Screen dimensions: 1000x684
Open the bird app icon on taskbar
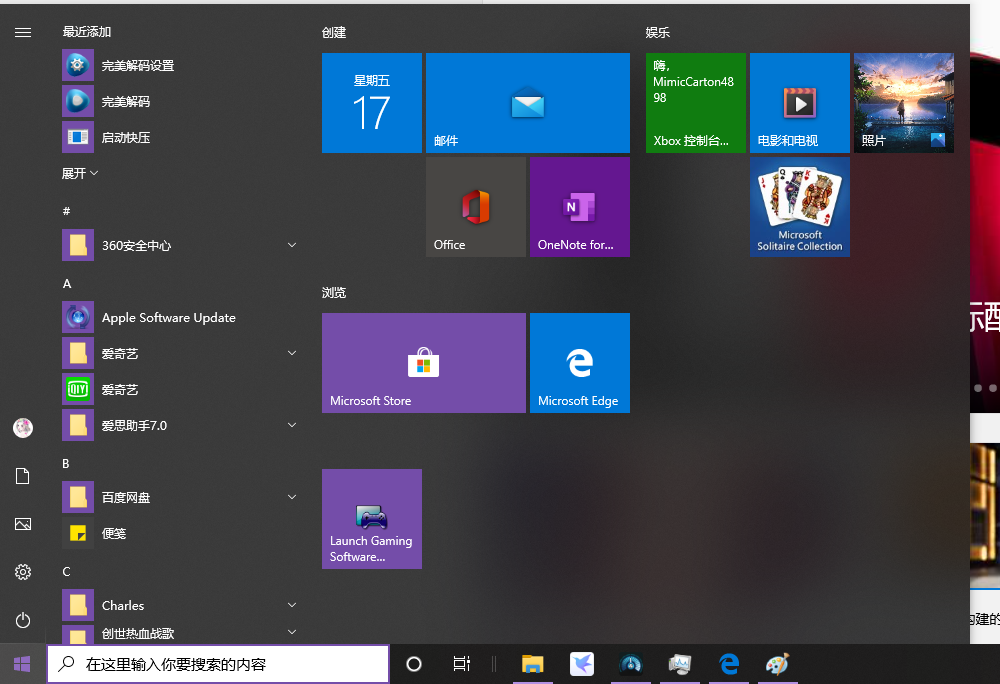(x=582, y=664)
